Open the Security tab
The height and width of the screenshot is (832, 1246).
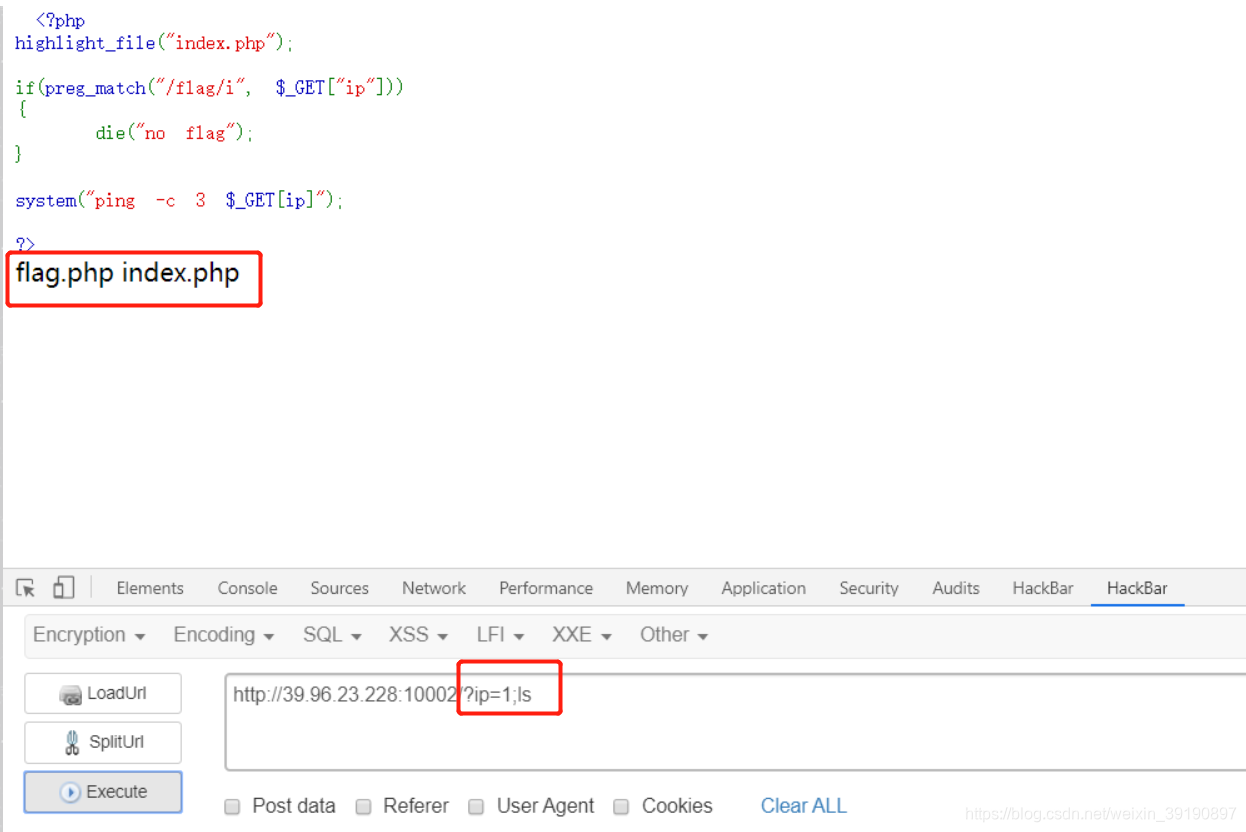(x=869, y=588)
